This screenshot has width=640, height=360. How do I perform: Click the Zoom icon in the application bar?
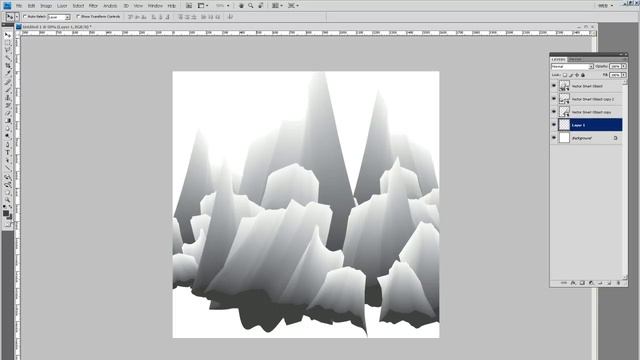[x=251, y=6]
